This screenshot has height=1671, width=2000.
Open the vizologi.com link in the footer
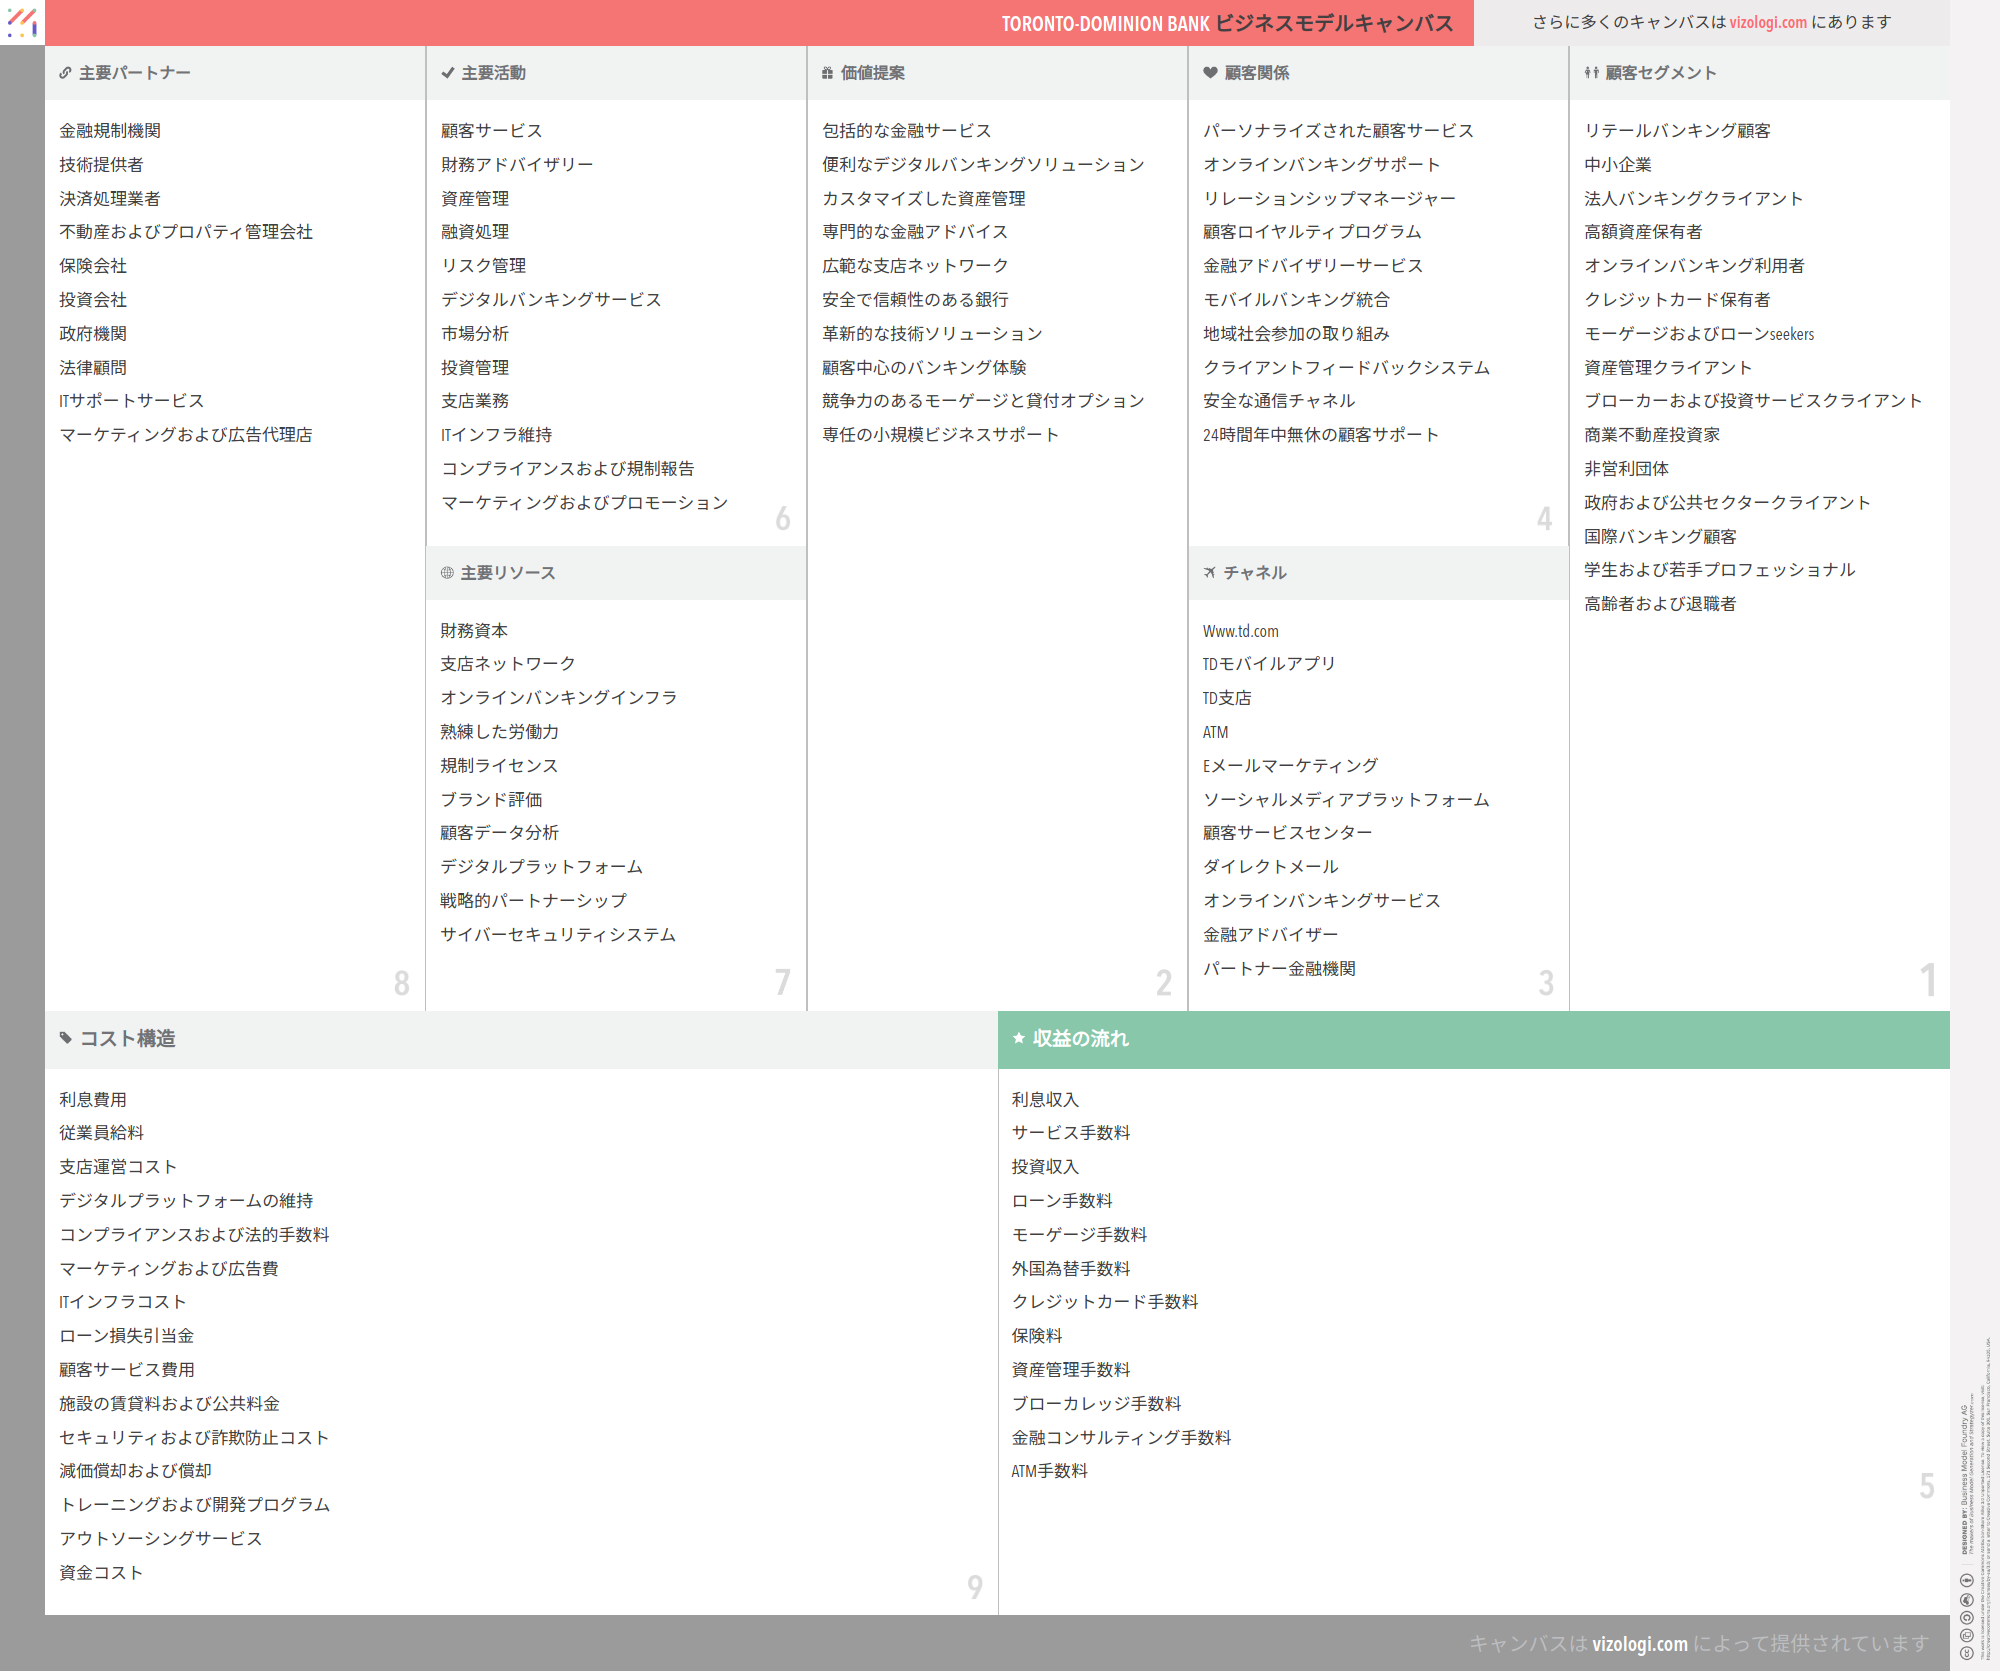click(x=1639, y=1643)
